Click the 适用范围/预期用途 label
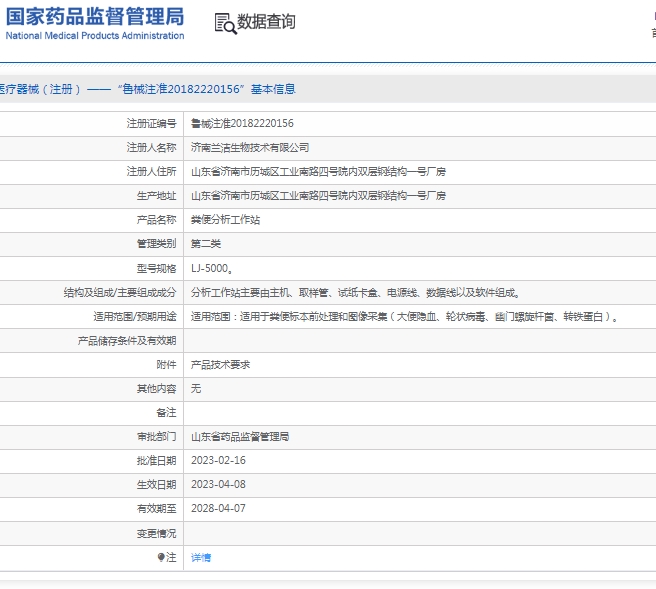Viewport: 656px width, 589px height. pyautogui.click(x=135, y=317)
